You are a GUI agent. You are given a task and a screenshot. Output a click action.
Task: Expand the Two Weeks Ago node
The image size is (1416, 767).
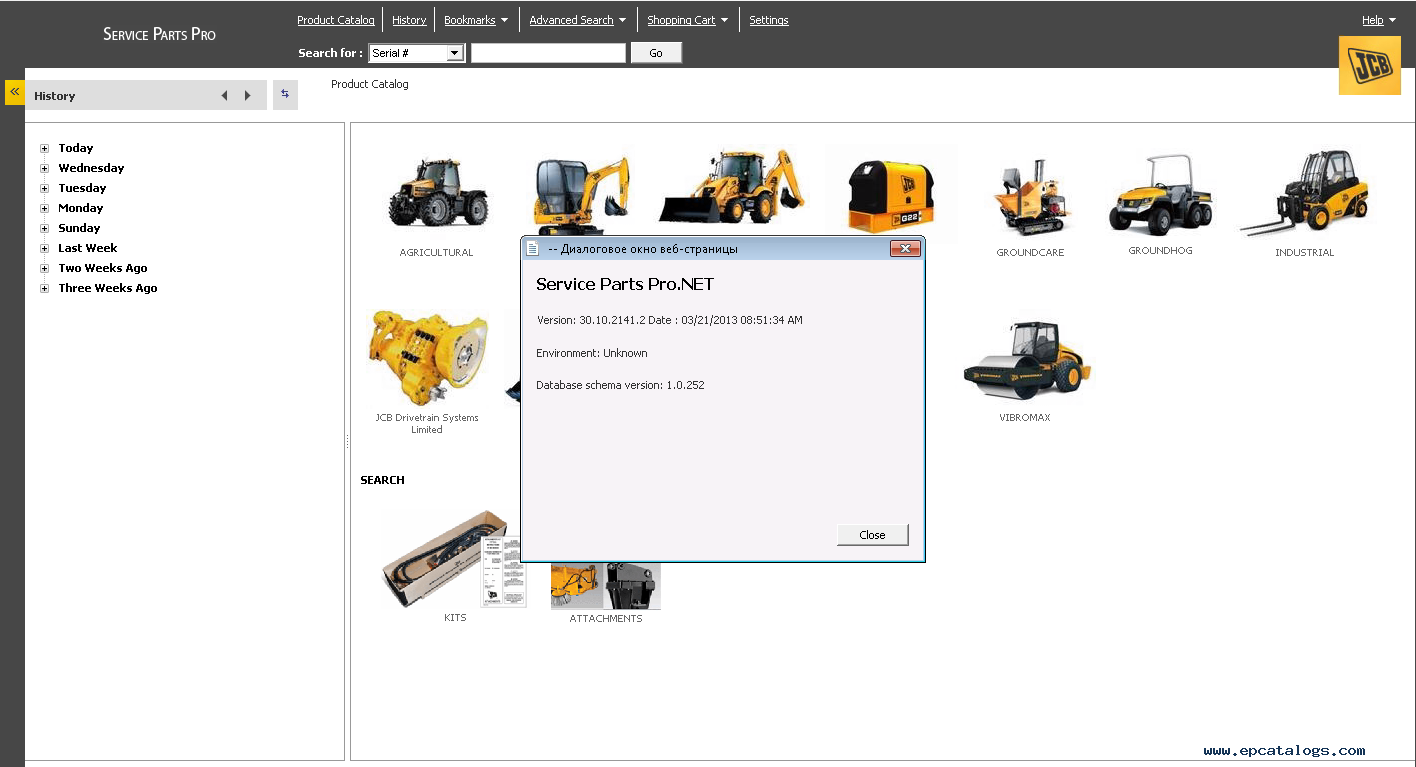(x=44, y=268)
